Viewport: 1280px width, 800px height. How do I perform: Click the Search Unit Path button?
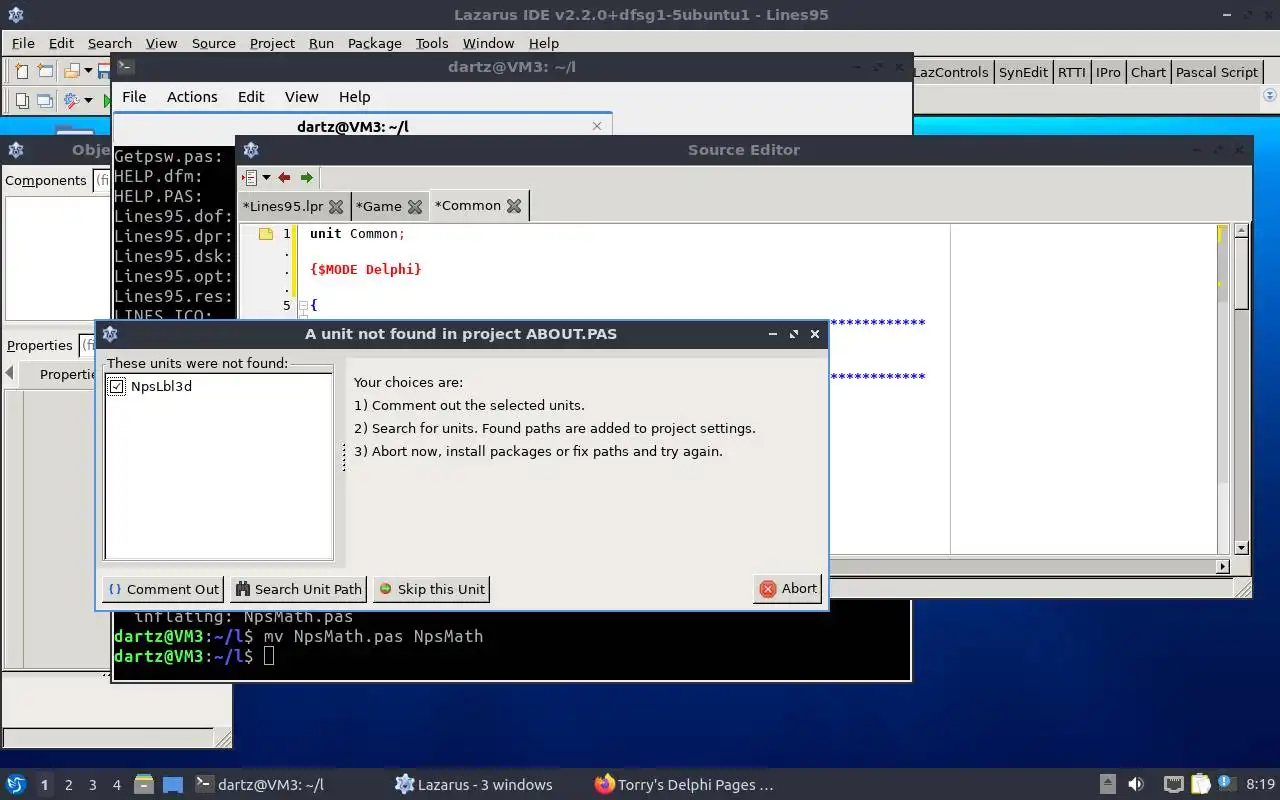(x=299, y=589)
